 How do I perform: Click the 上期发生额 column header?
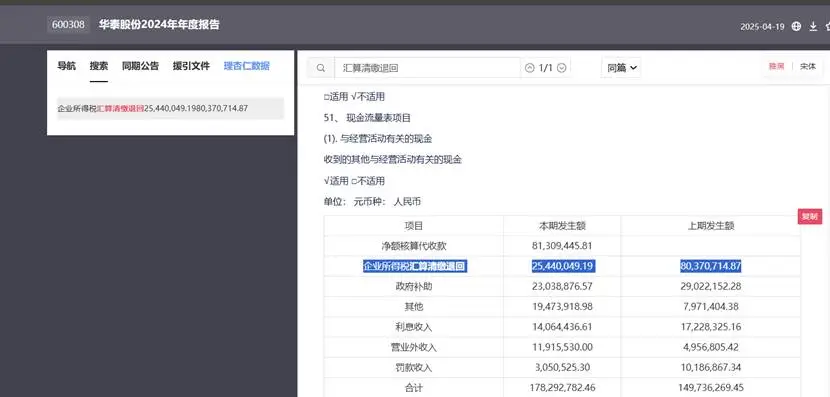tap(710, 226)
